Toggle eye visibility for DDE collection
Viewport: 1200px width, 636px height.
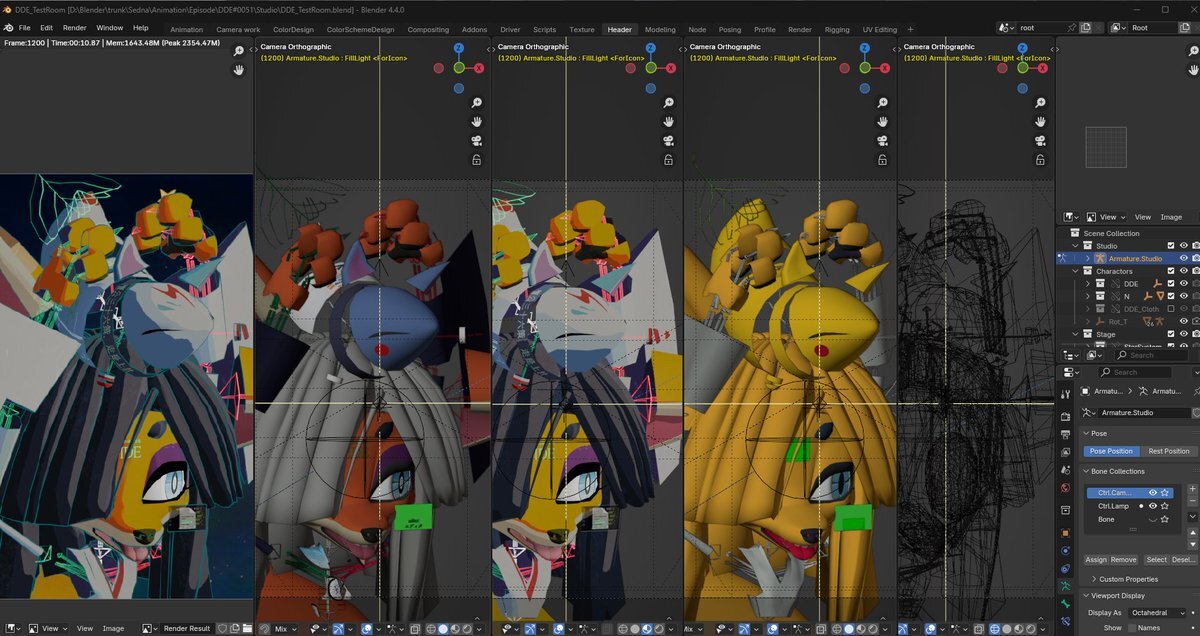click(1184, 284)
